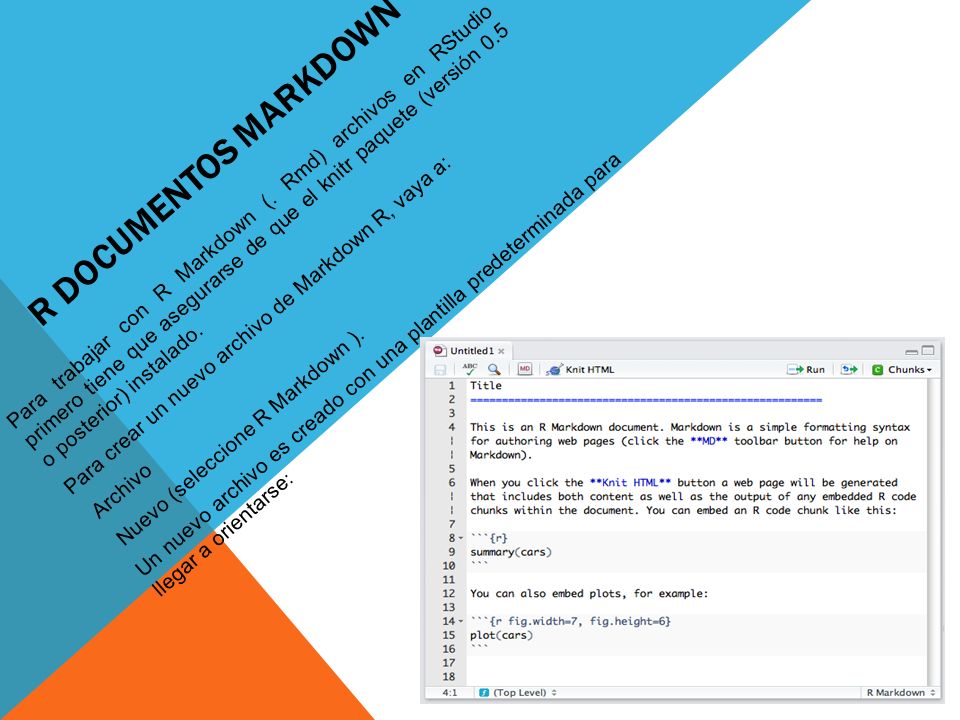This screenshot has width=960, height=720.
Task: Open the MD Markdown help button
Action: (x=525, y=369)
